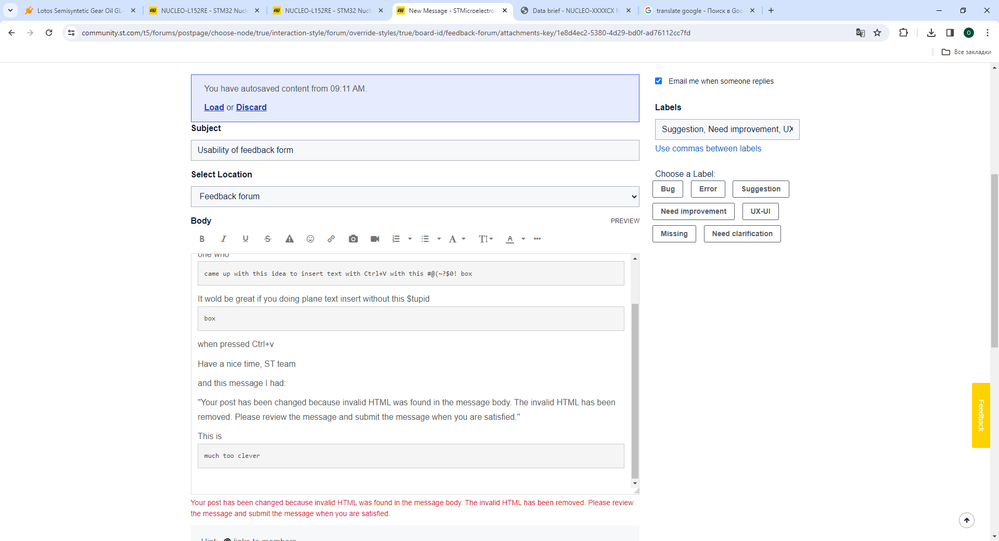Open Chrome downloads icon
The width and height of the screenshot is (999, 541).
pyautogui.click(x=931, y=32)
